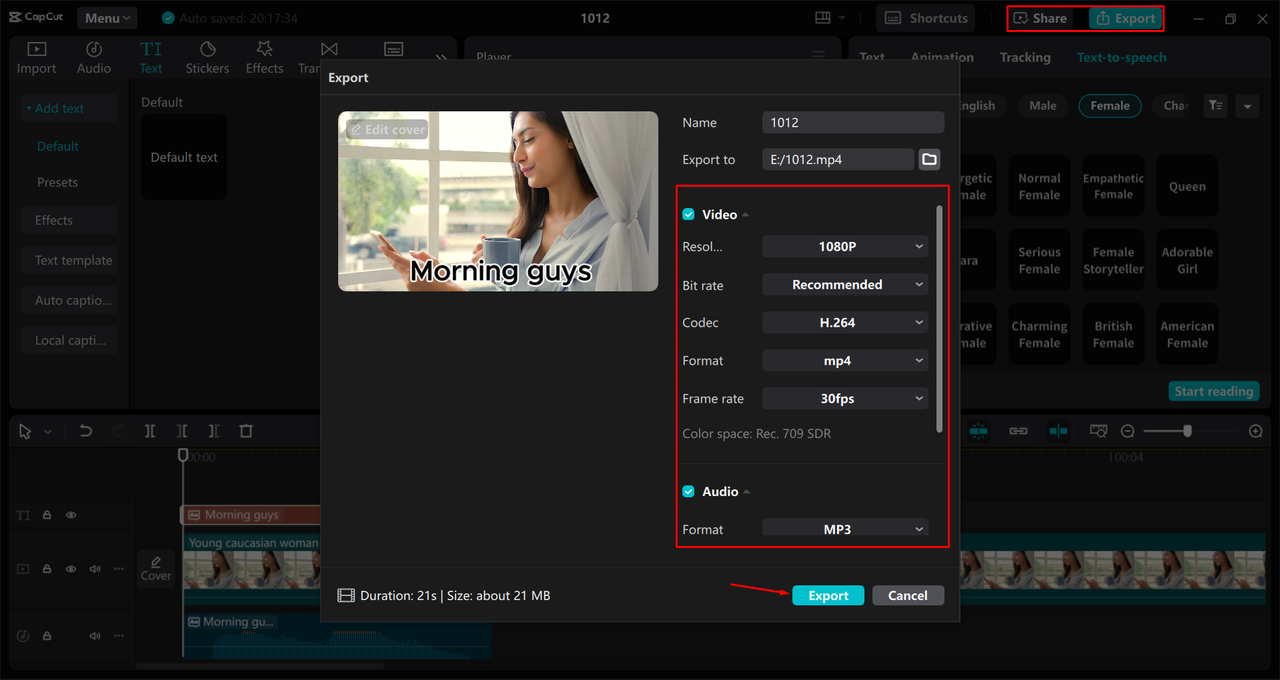Screen dimensions: 1280x680
Task: Uncheck the Video export checkbox
Action: coord(688,214)
